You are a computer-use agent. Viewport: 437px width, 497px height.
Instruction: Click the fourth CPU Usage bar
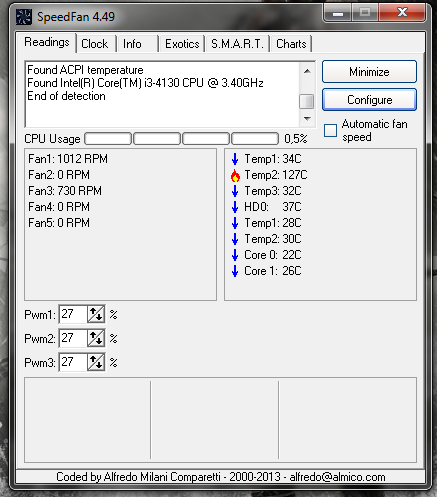point(255,139)
